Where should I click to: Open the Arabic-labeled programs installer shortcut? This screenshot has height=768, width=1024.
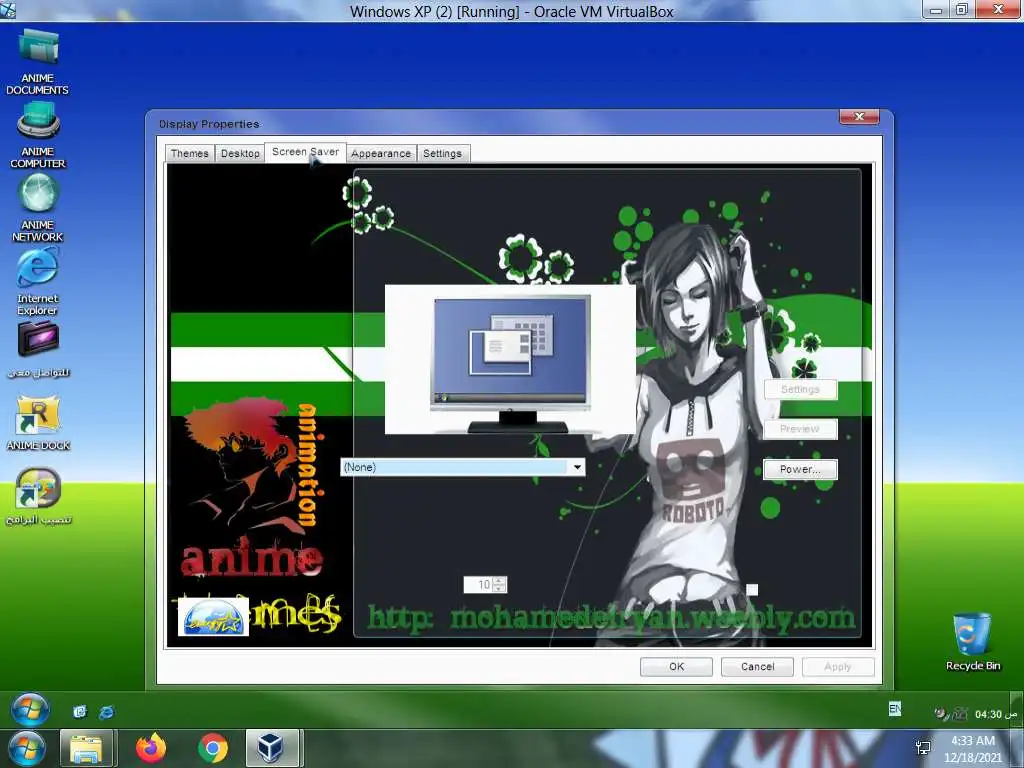click(39, 496)
